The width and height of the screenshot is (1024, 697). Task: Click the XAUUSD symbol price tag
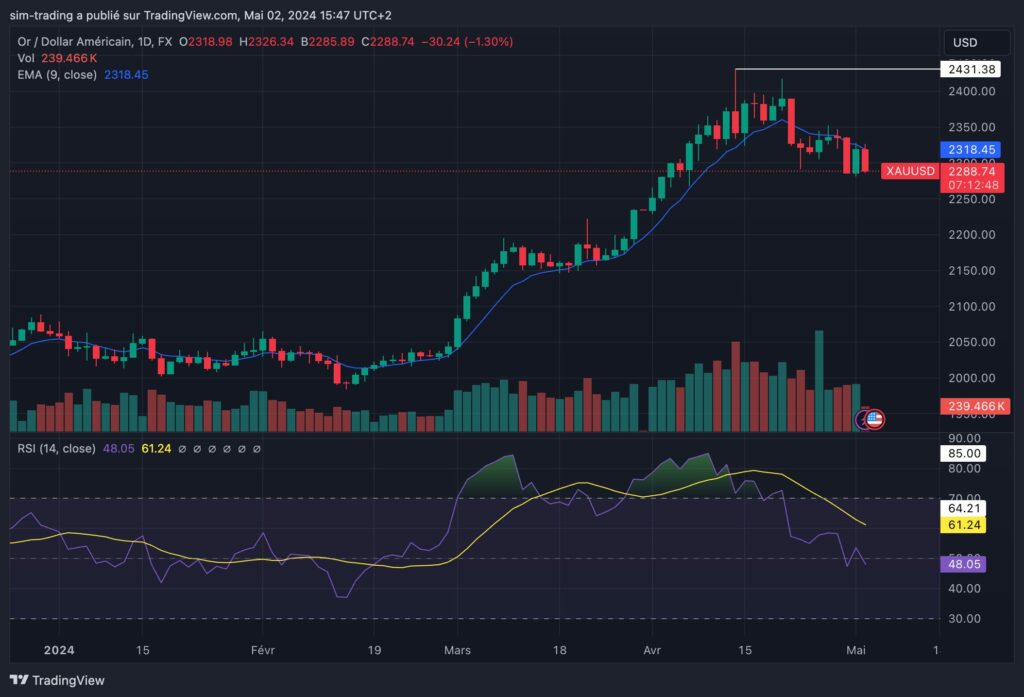pos(909,172)
